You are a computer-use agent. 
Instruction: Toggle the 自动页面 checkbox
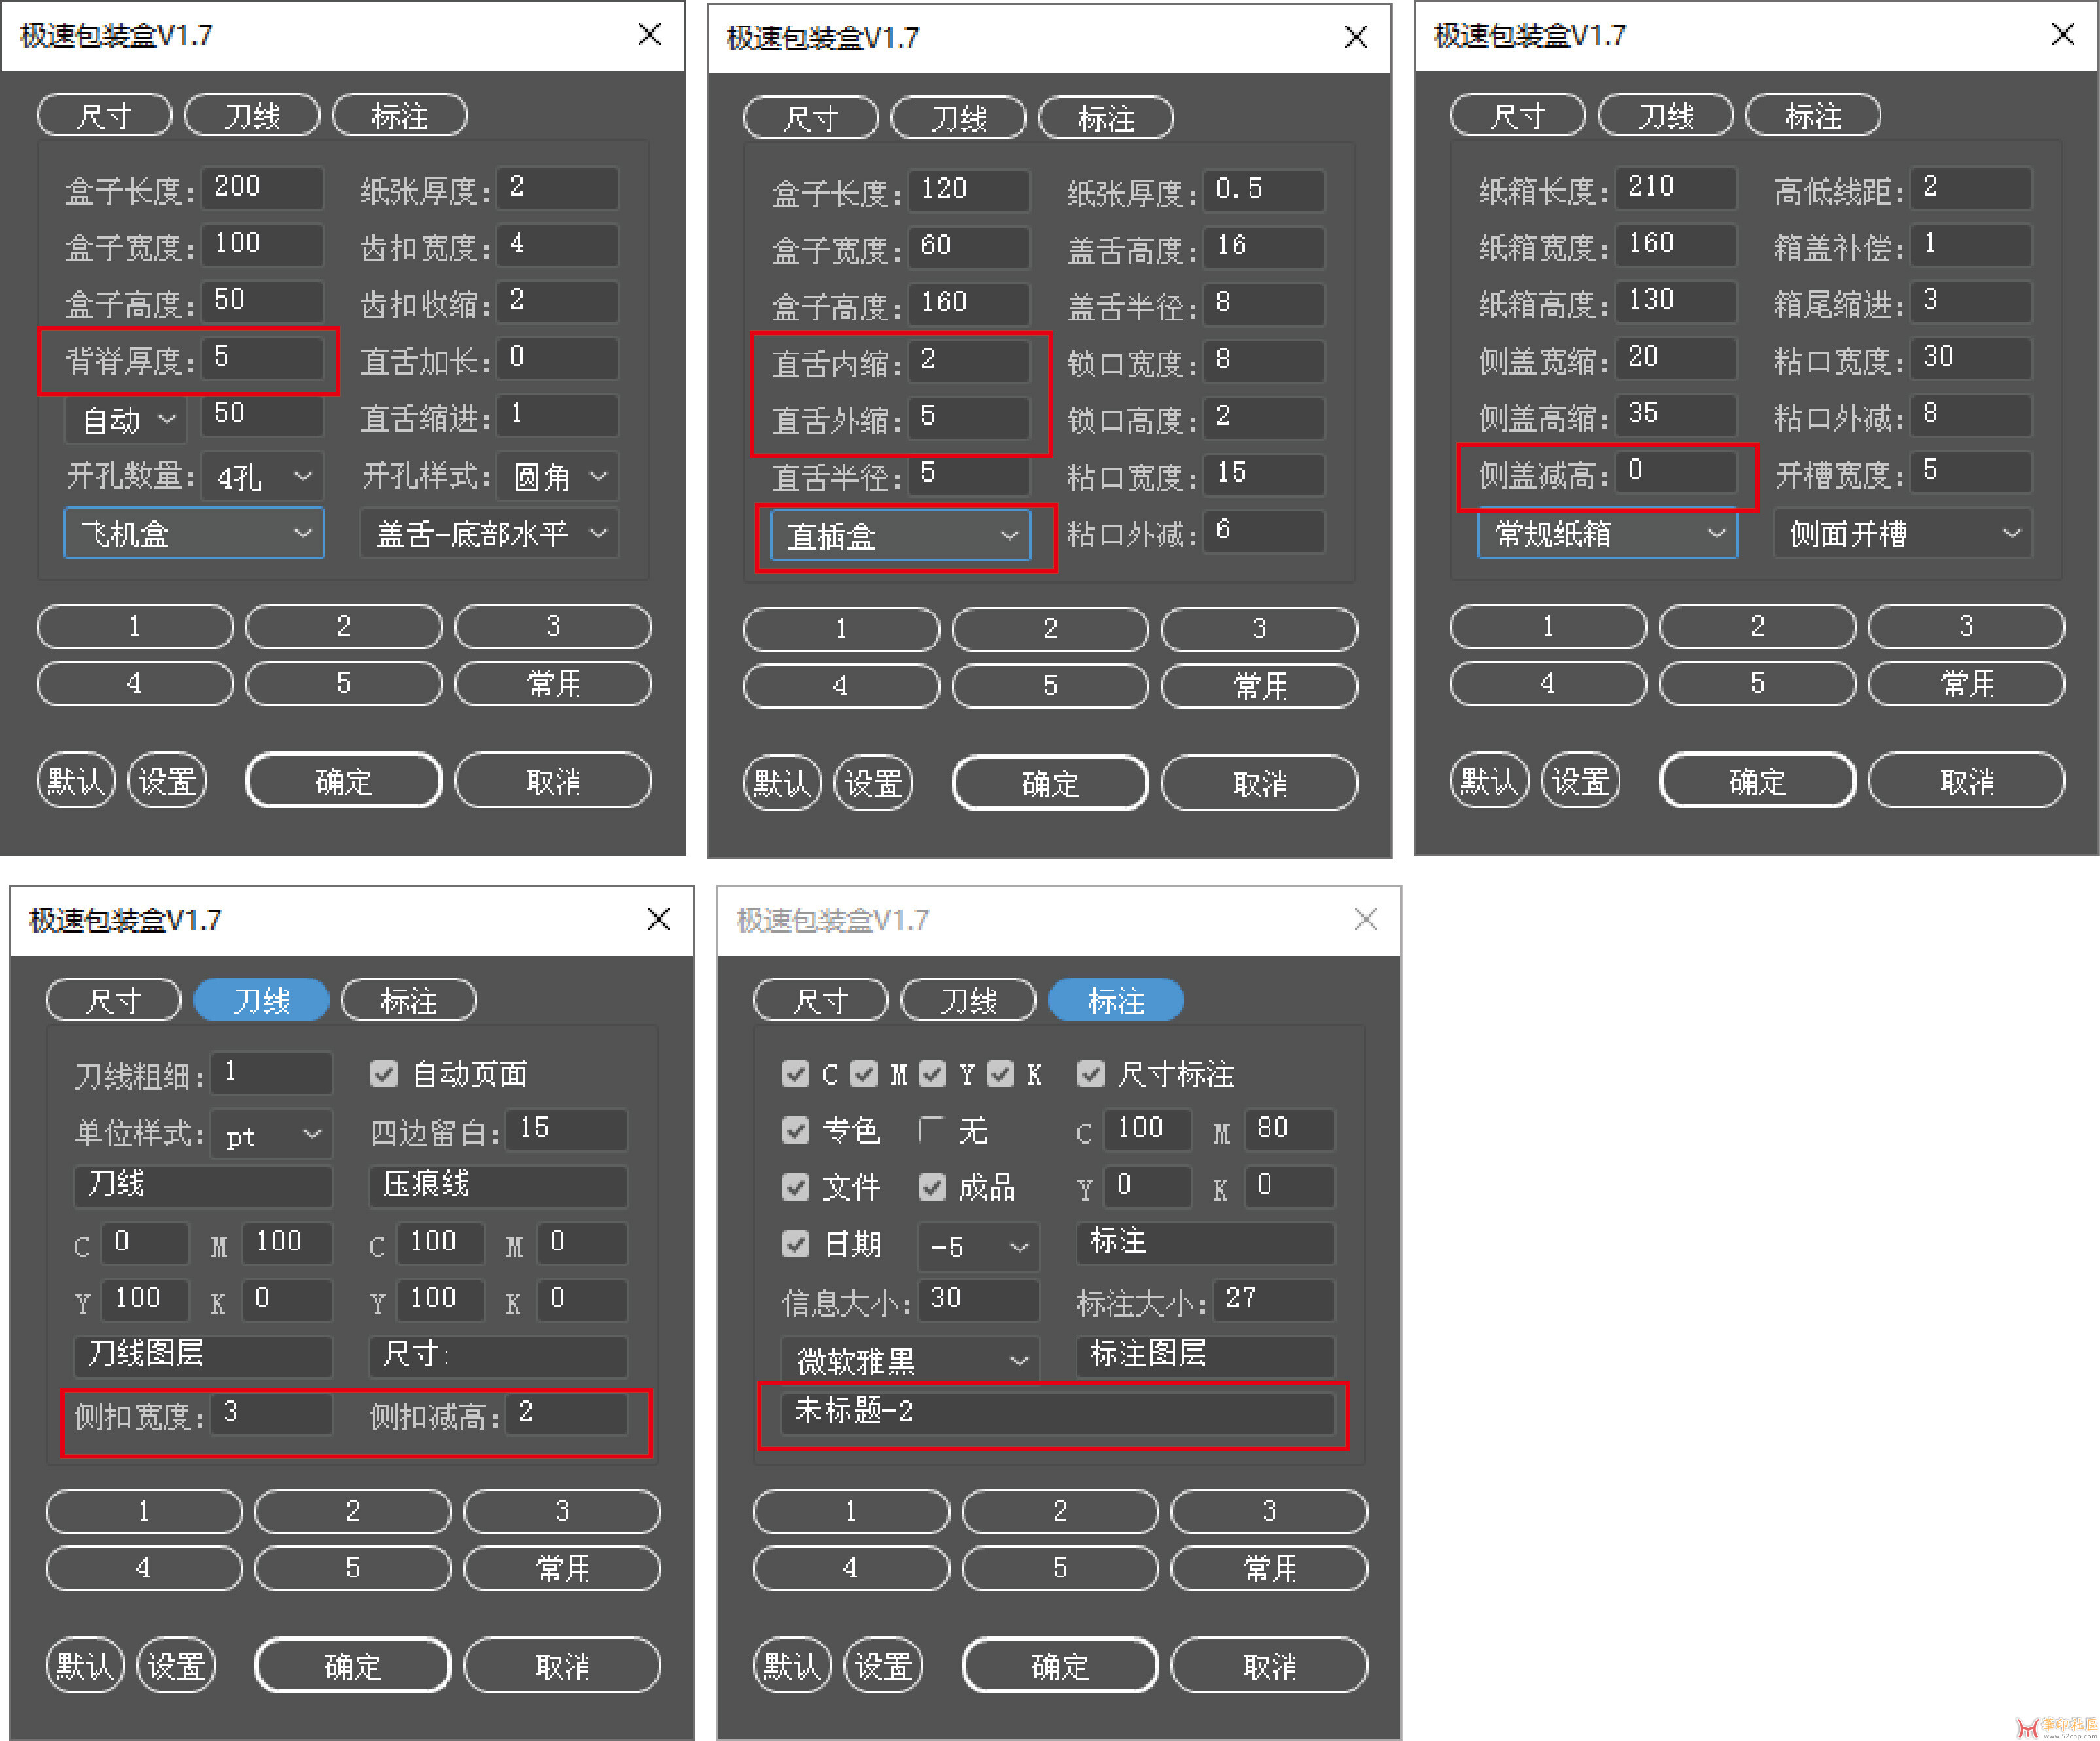pos(384,1073)
